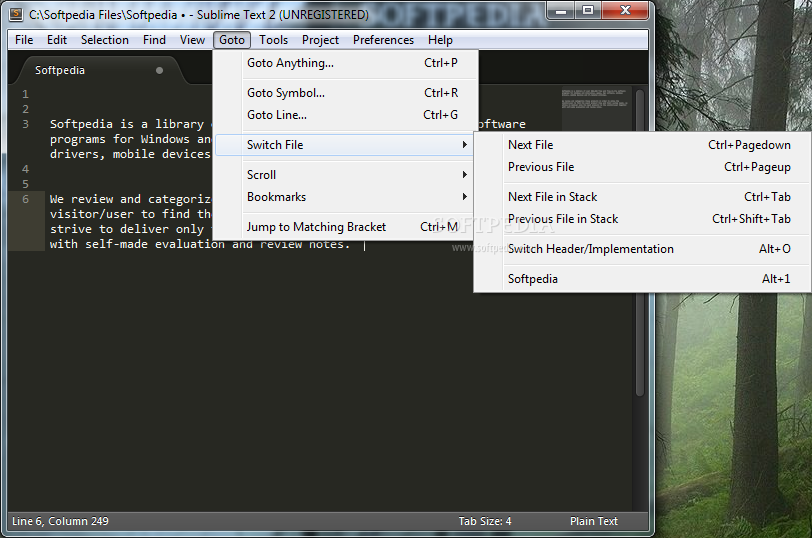Screen dimensions: 812x538
Task: Open the Selection menu
Action: pos(105,40)
